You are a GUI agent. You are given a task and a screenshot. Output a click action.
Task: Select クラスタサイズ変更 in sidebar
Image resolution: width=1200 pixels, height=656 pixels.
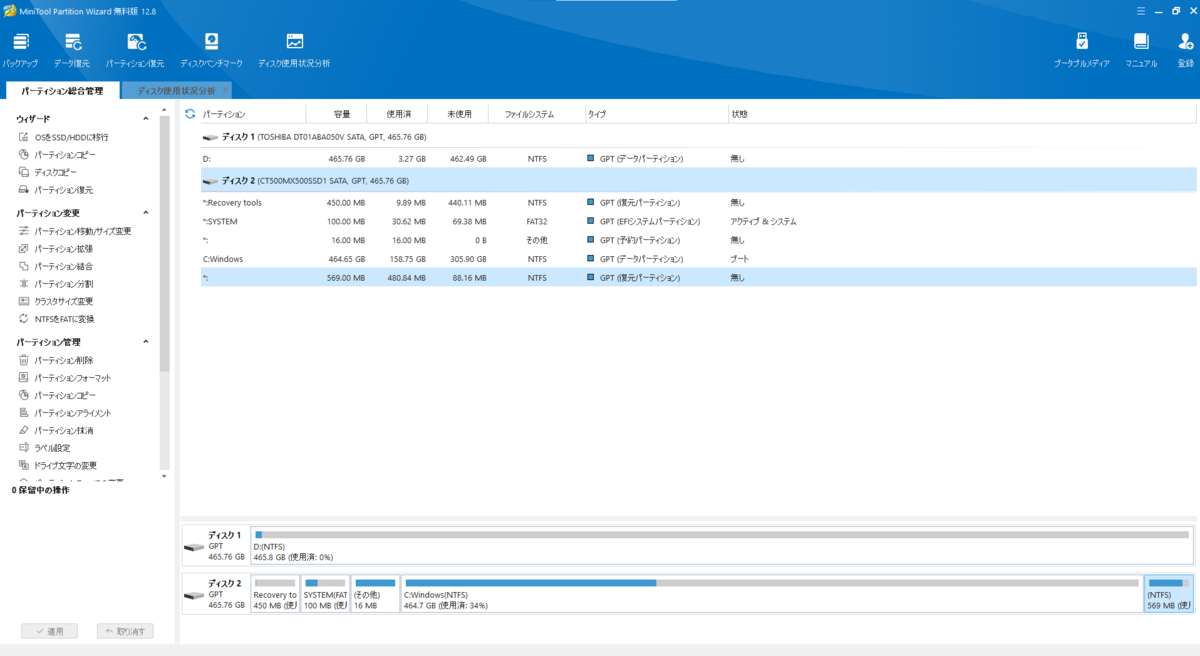(55, 301)
